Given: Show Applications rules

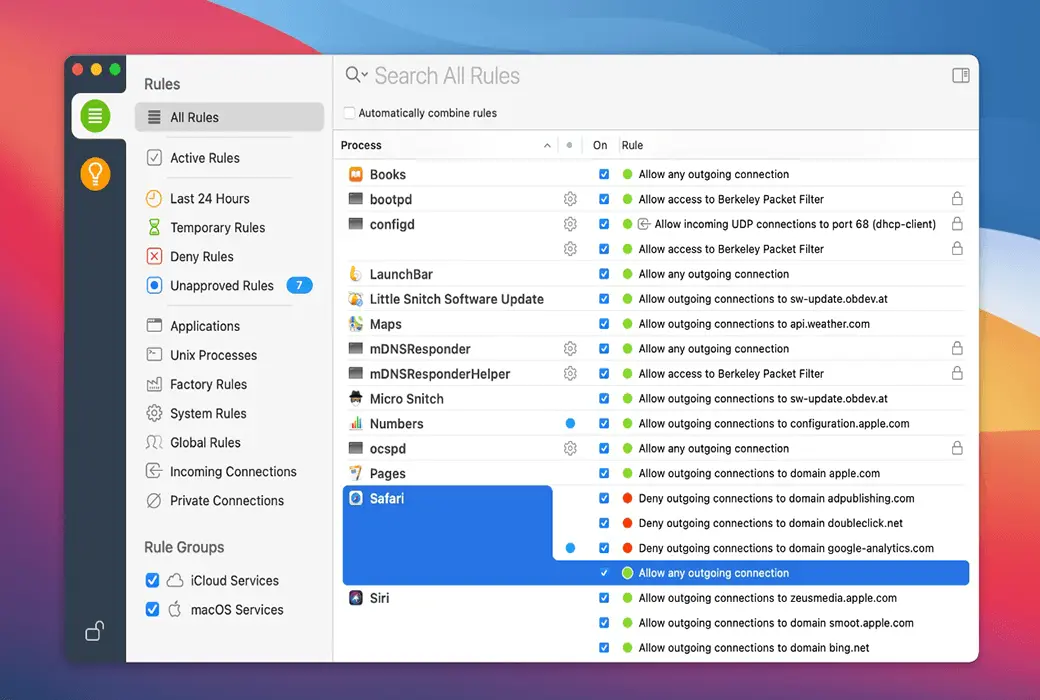Looking at the screenshot, I should pos(204,326).
